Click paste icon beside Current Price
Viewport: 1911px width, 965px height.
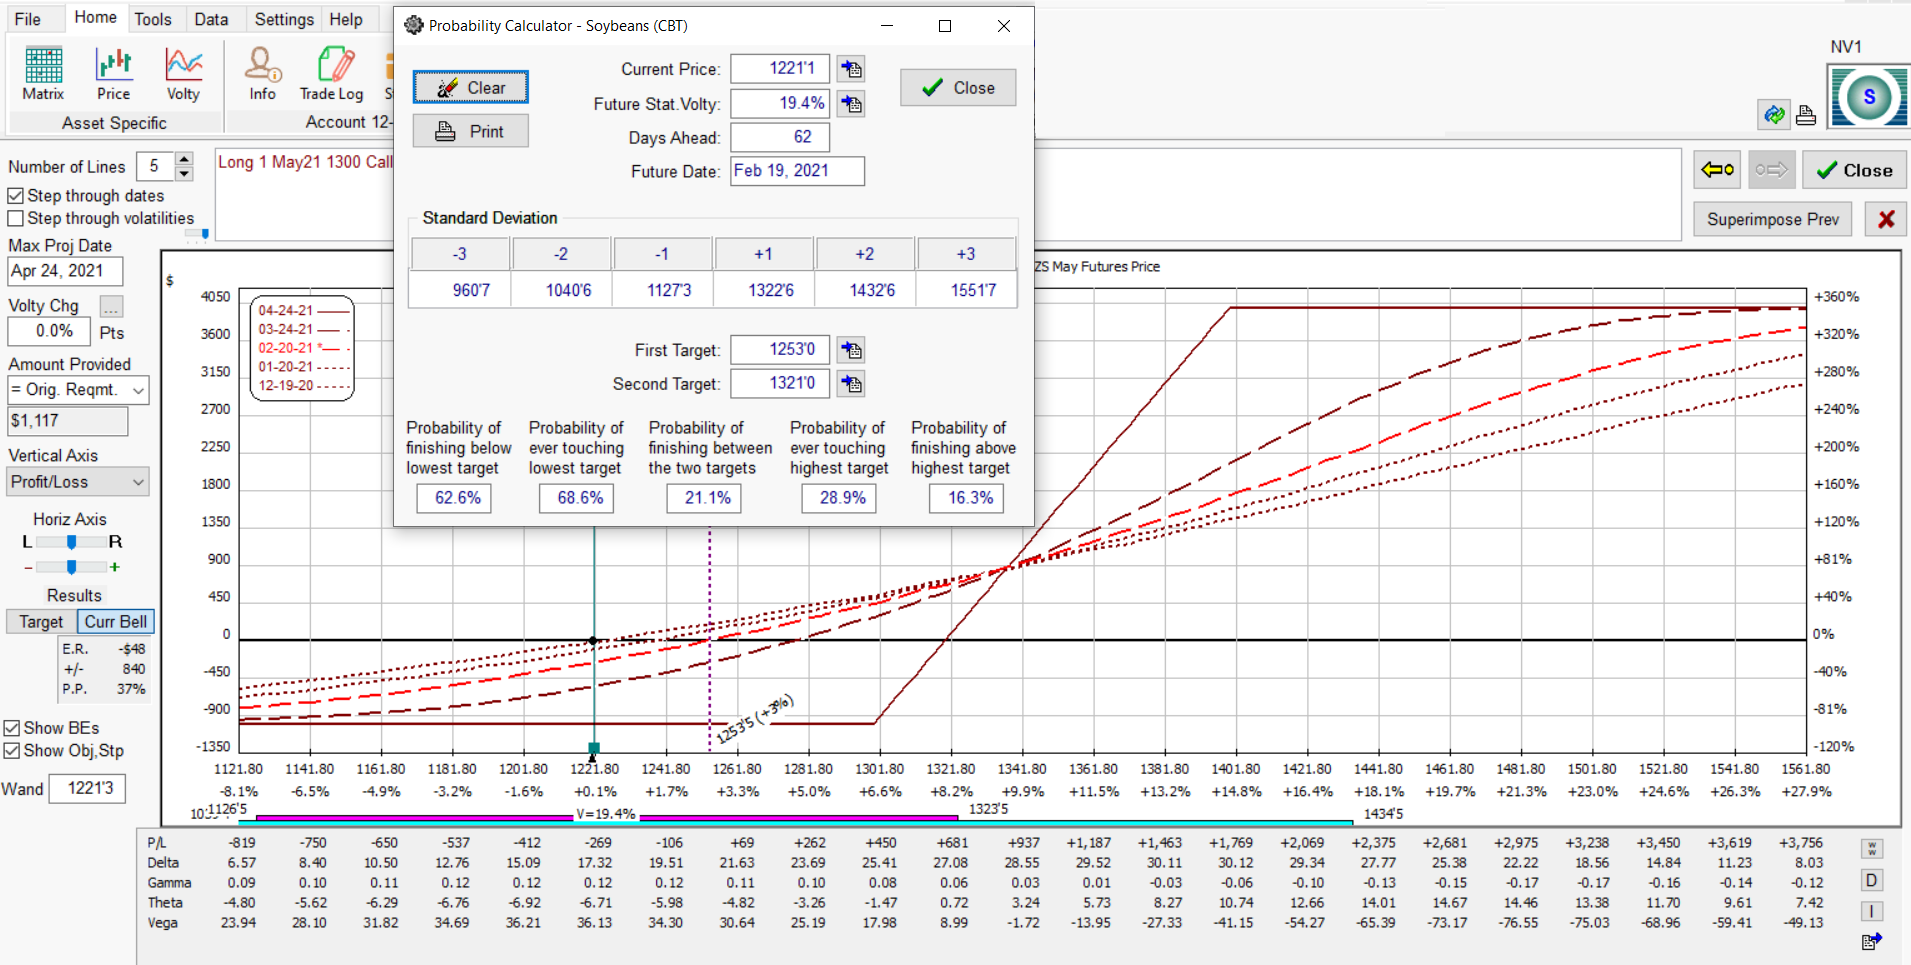click(851, 69)
